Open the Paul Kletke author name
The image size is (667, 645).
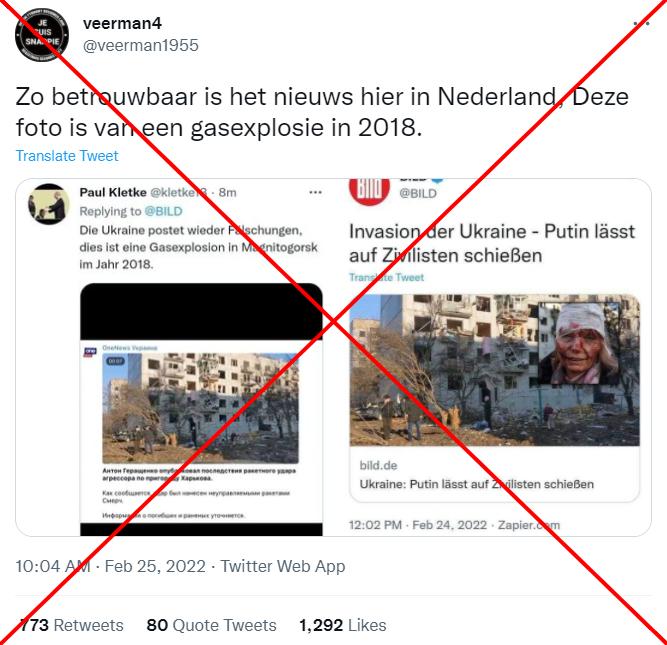(x=113, y=192)
